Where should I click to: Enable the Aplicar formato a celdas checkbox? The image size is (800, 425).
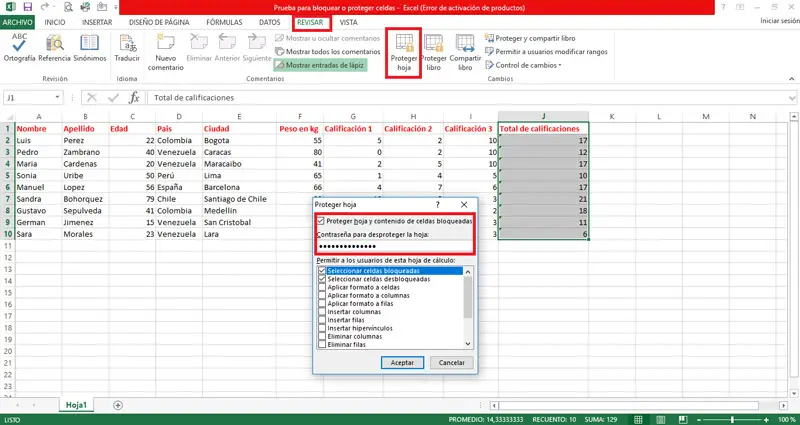(321, 287)
